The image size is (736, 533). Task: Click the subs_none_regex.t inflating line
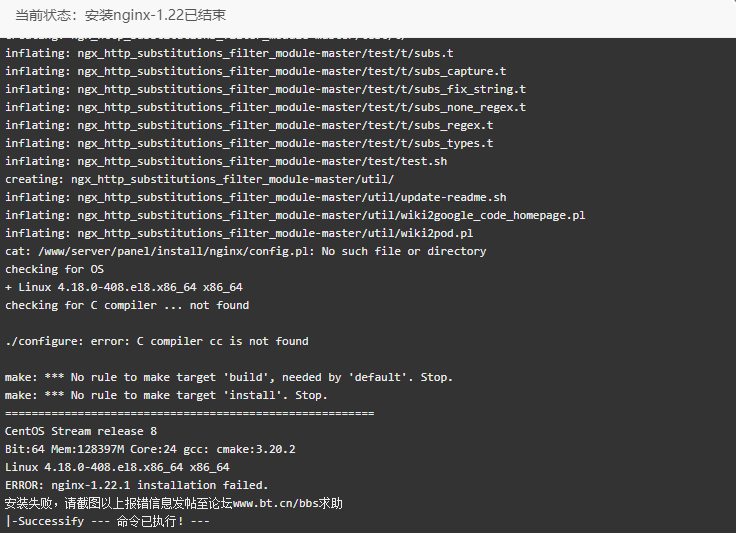(266, 107)
